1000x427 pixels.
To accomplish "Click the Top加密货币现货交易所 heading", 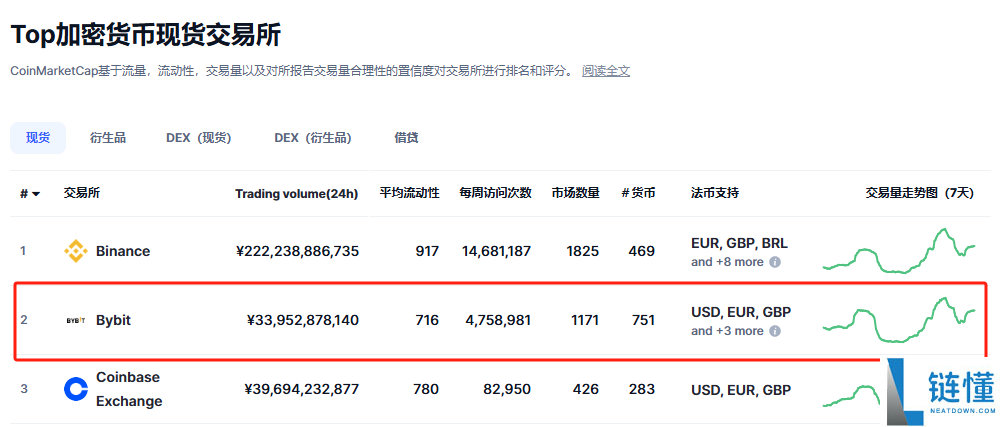I will tap(146, 34).
